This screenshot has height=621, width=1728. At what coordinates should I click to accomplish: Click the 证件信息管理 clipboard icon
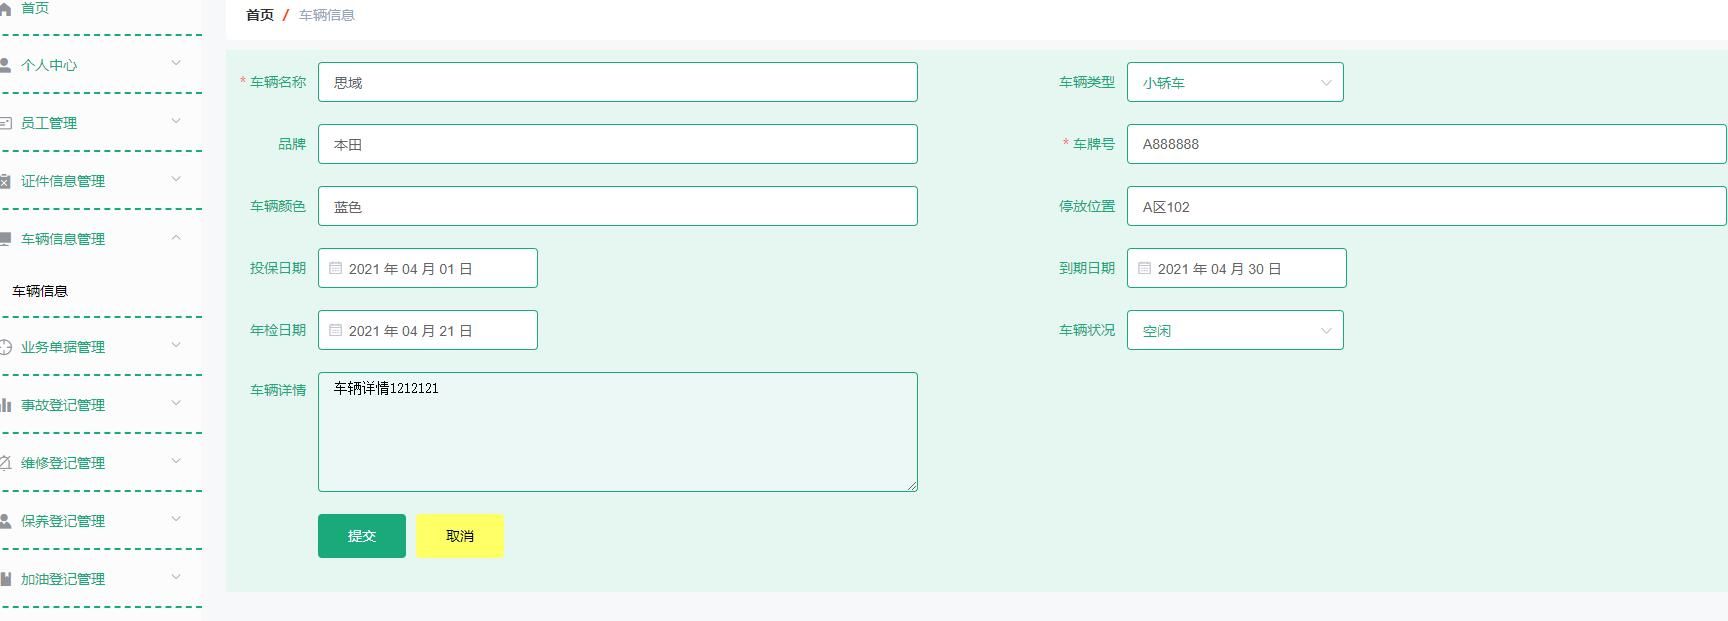click(6, 181)
